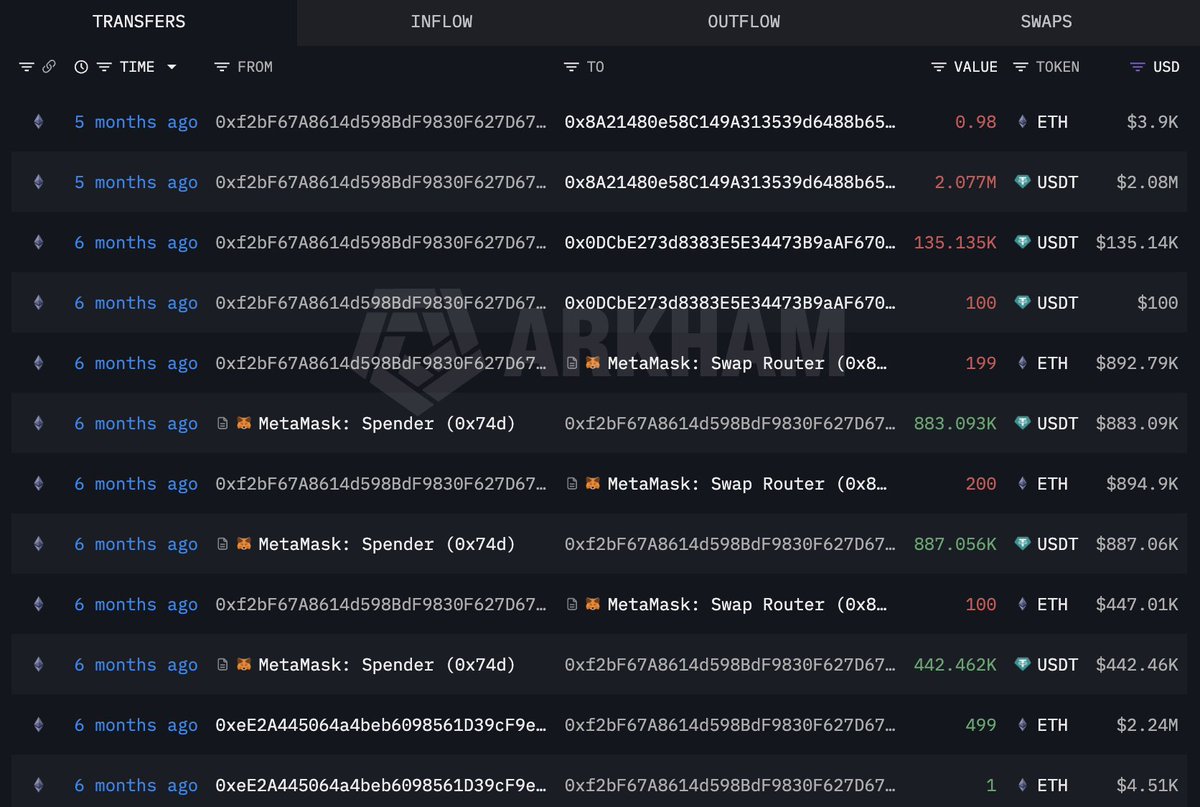
Task: Expand the TIME sort dropdown caret
Action: click(171, 67)
